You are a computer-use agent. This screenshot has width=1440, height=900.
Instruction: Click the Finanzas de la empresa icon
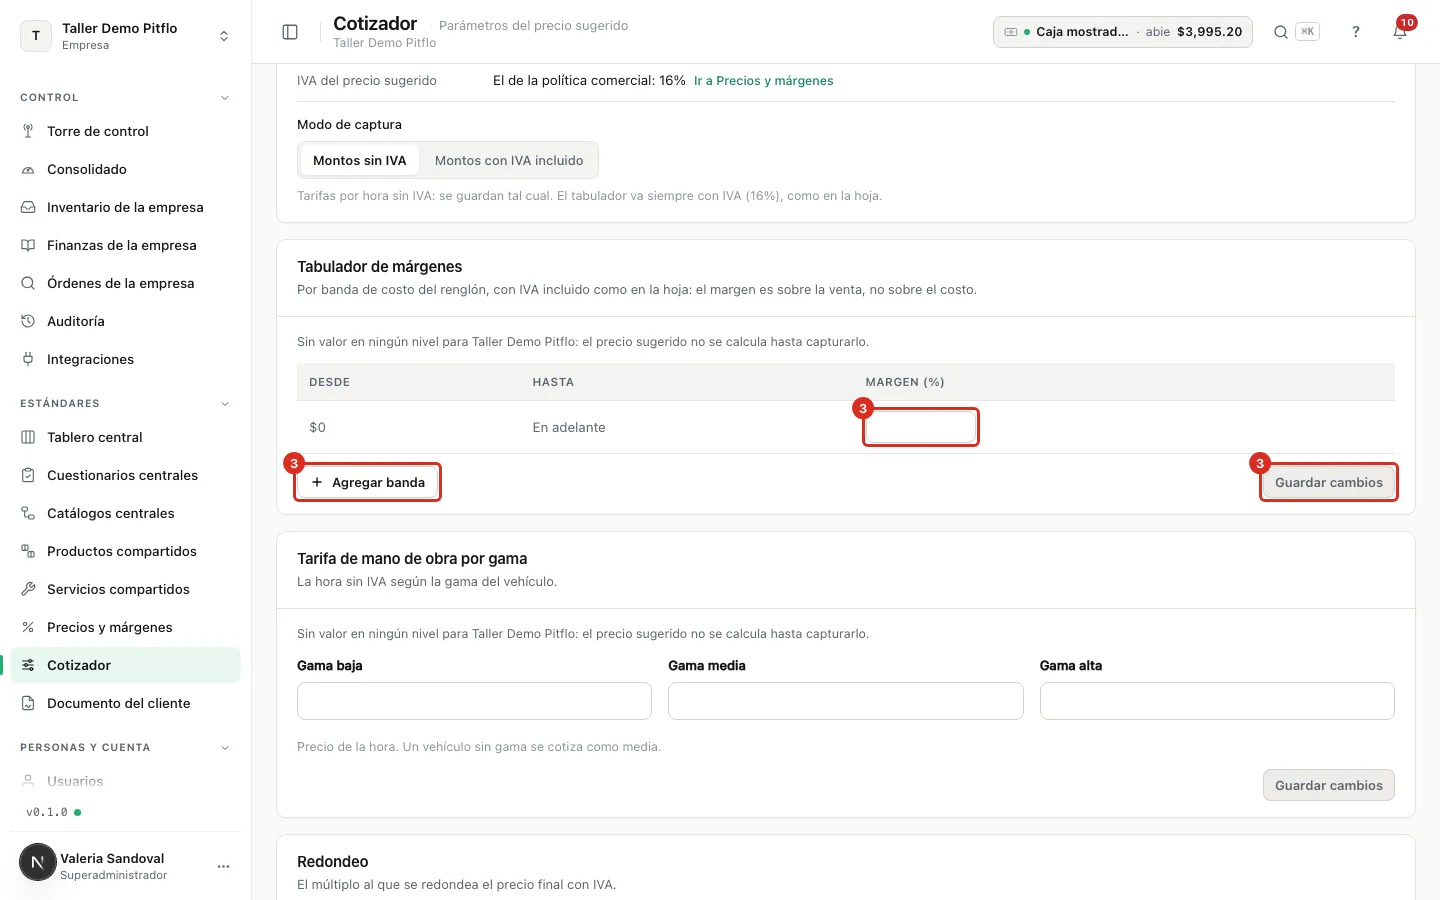pyautogui.click(x=28, y=245)
